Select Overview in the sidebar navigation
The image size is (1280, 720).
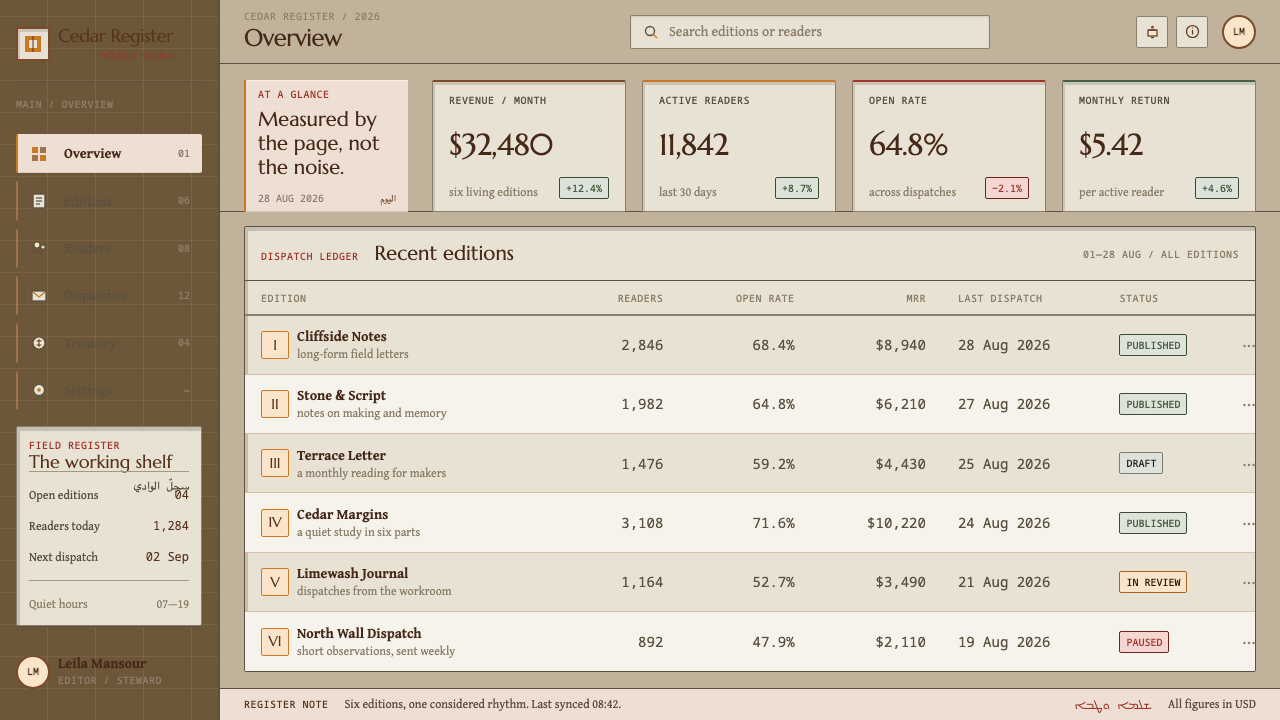coord(109,154)
